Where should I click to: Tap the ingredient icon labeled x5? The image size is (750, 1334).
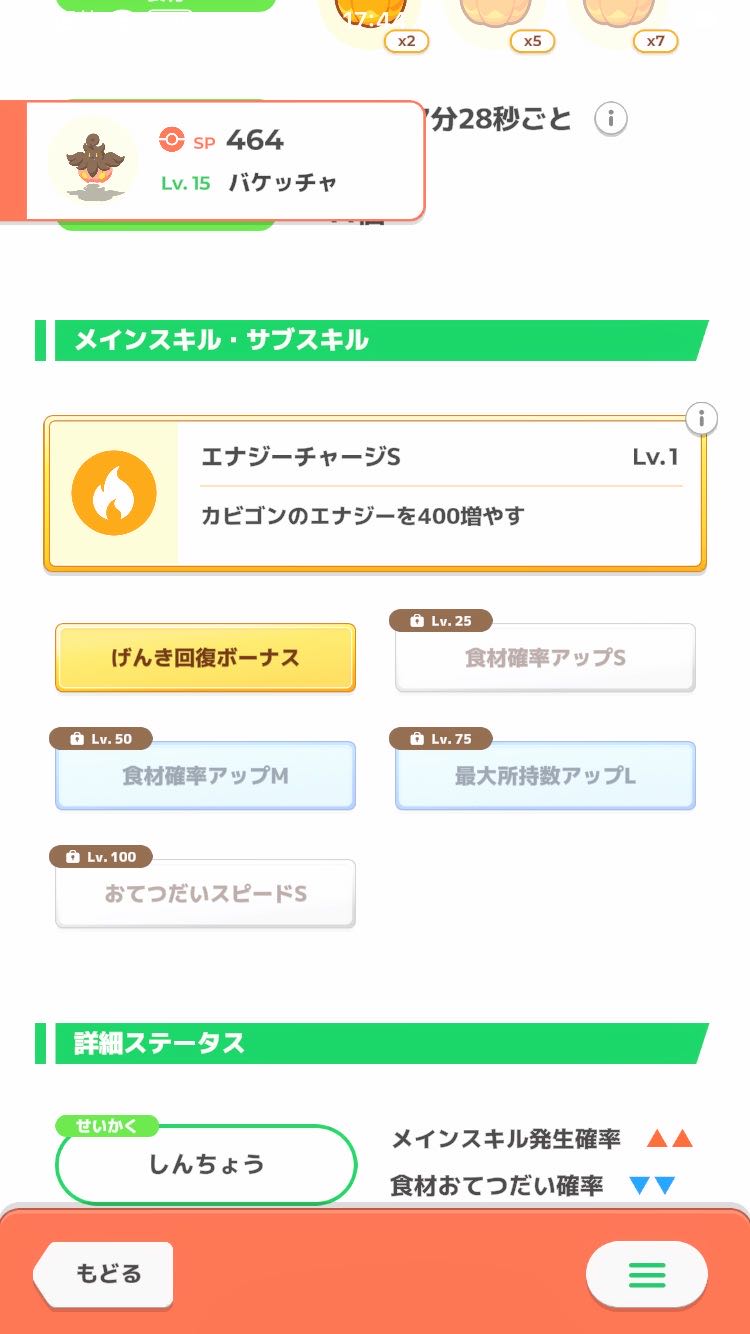pos(494,20)
